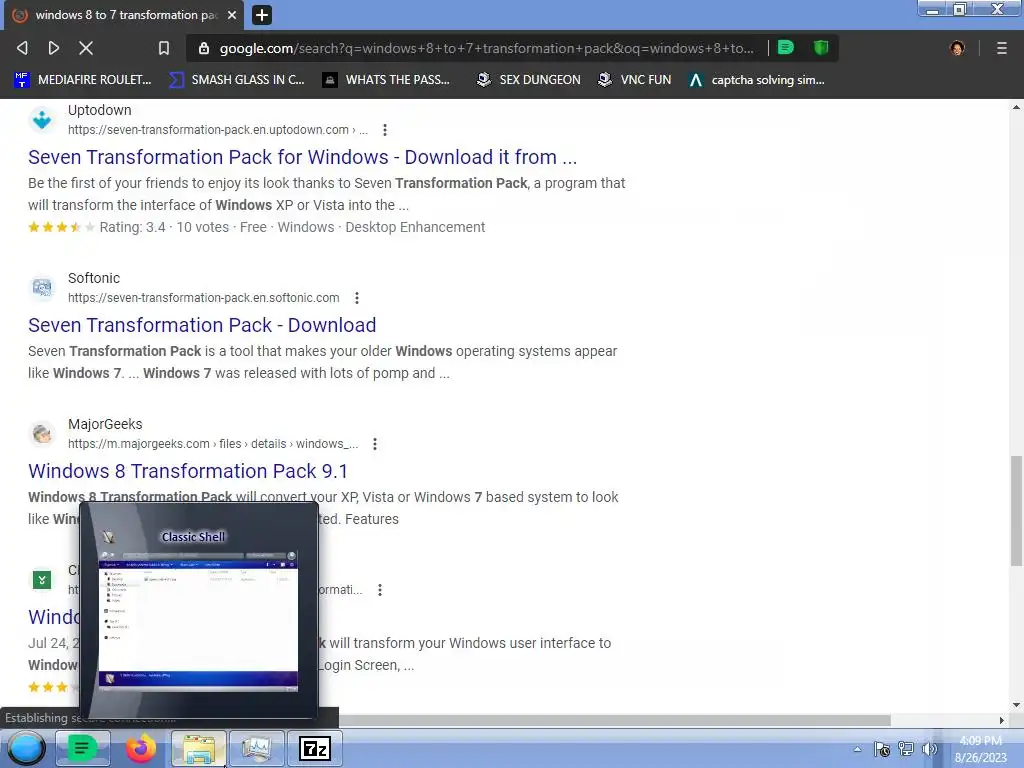
Task: Click the horizontal scrollbar right arrow
Action: (x=1002, y=720)
